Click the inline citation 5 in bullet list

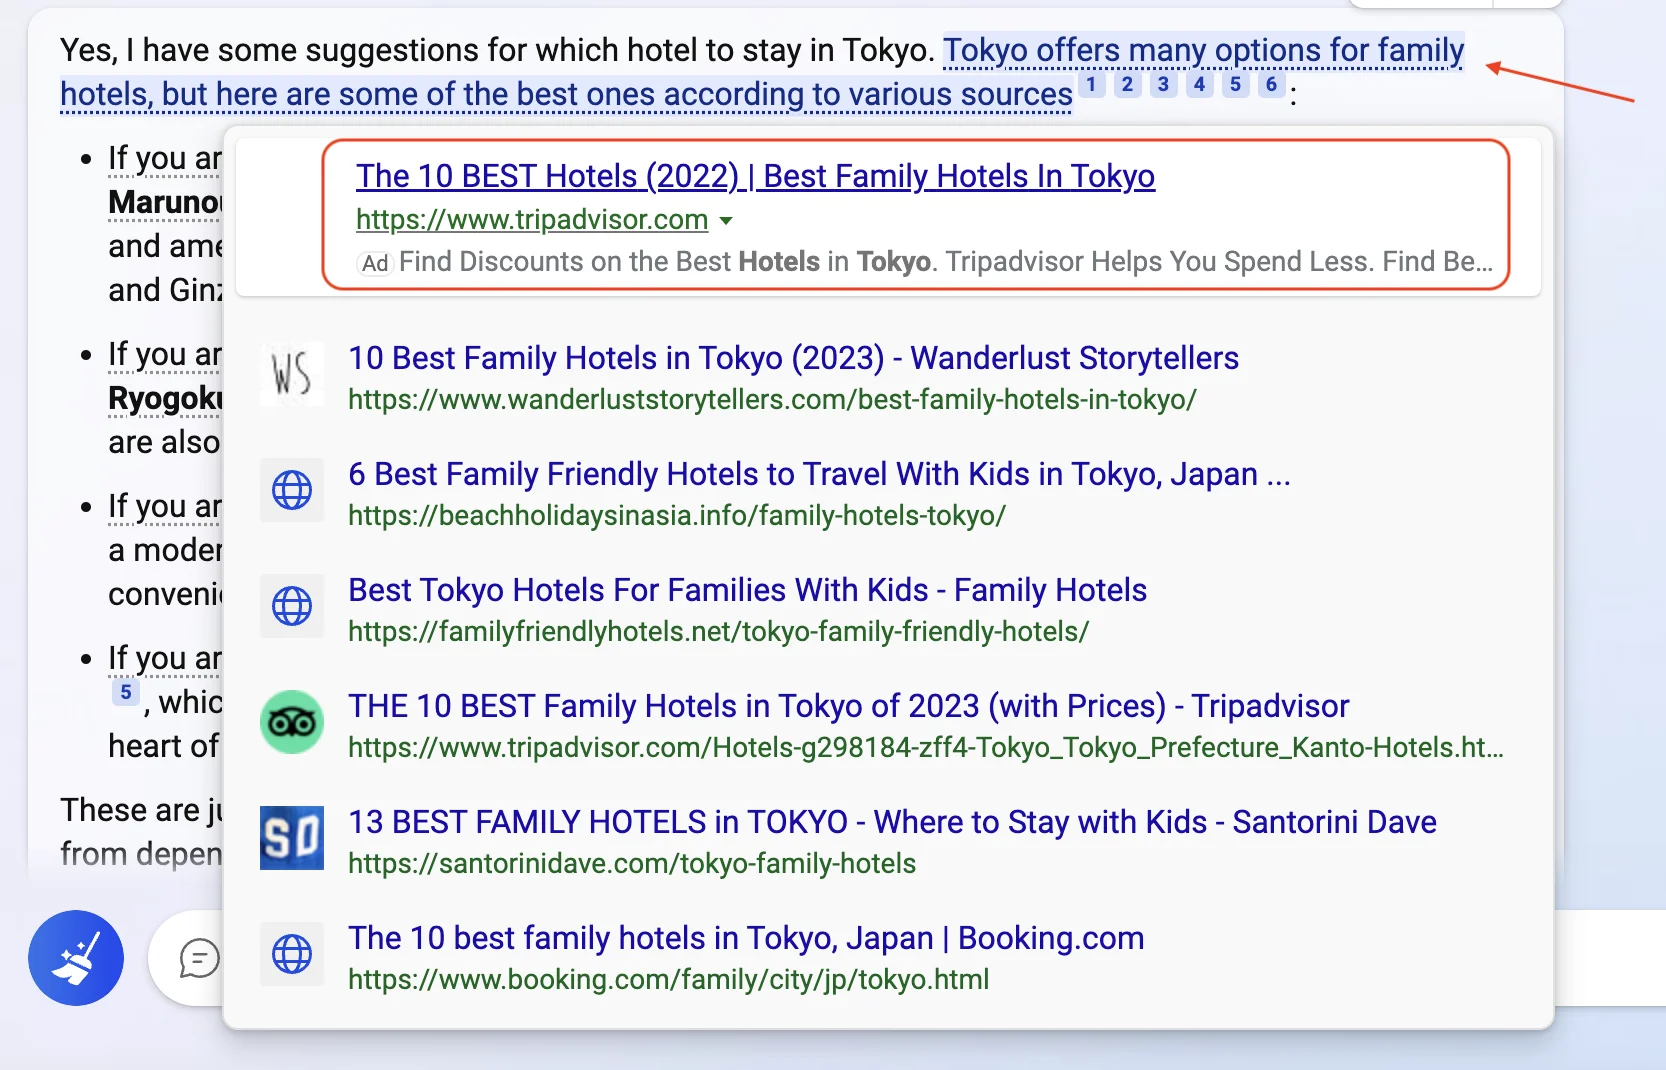126,692
